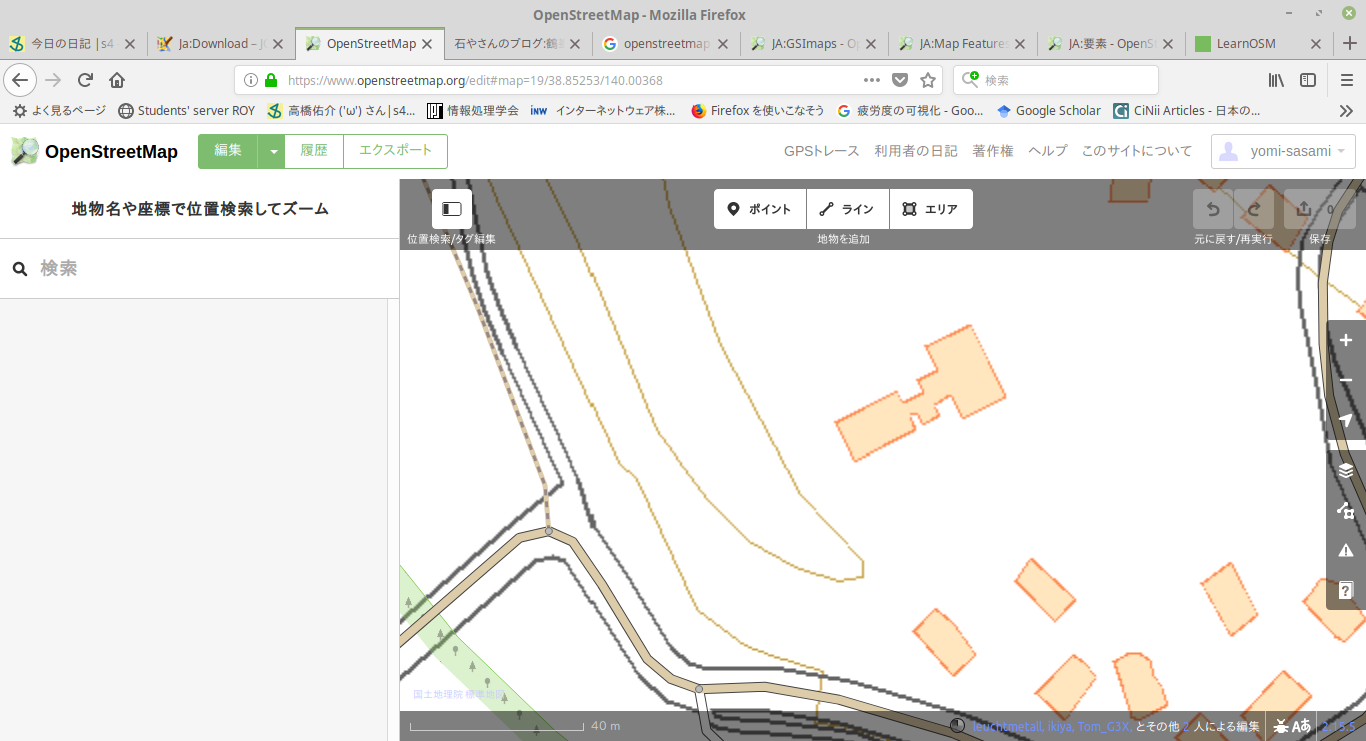
Task: Expand the 編集 dropdown arrow
Action: pos(272,151)
